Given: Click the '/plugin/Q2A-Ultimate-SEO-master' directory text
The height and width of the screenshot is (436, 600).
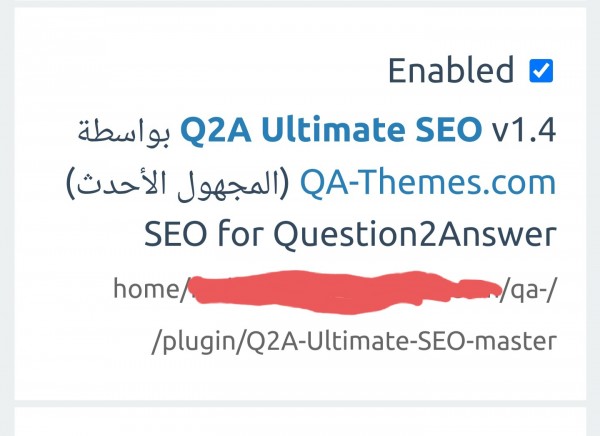Looking at the screenshot, I should (353, 342).
